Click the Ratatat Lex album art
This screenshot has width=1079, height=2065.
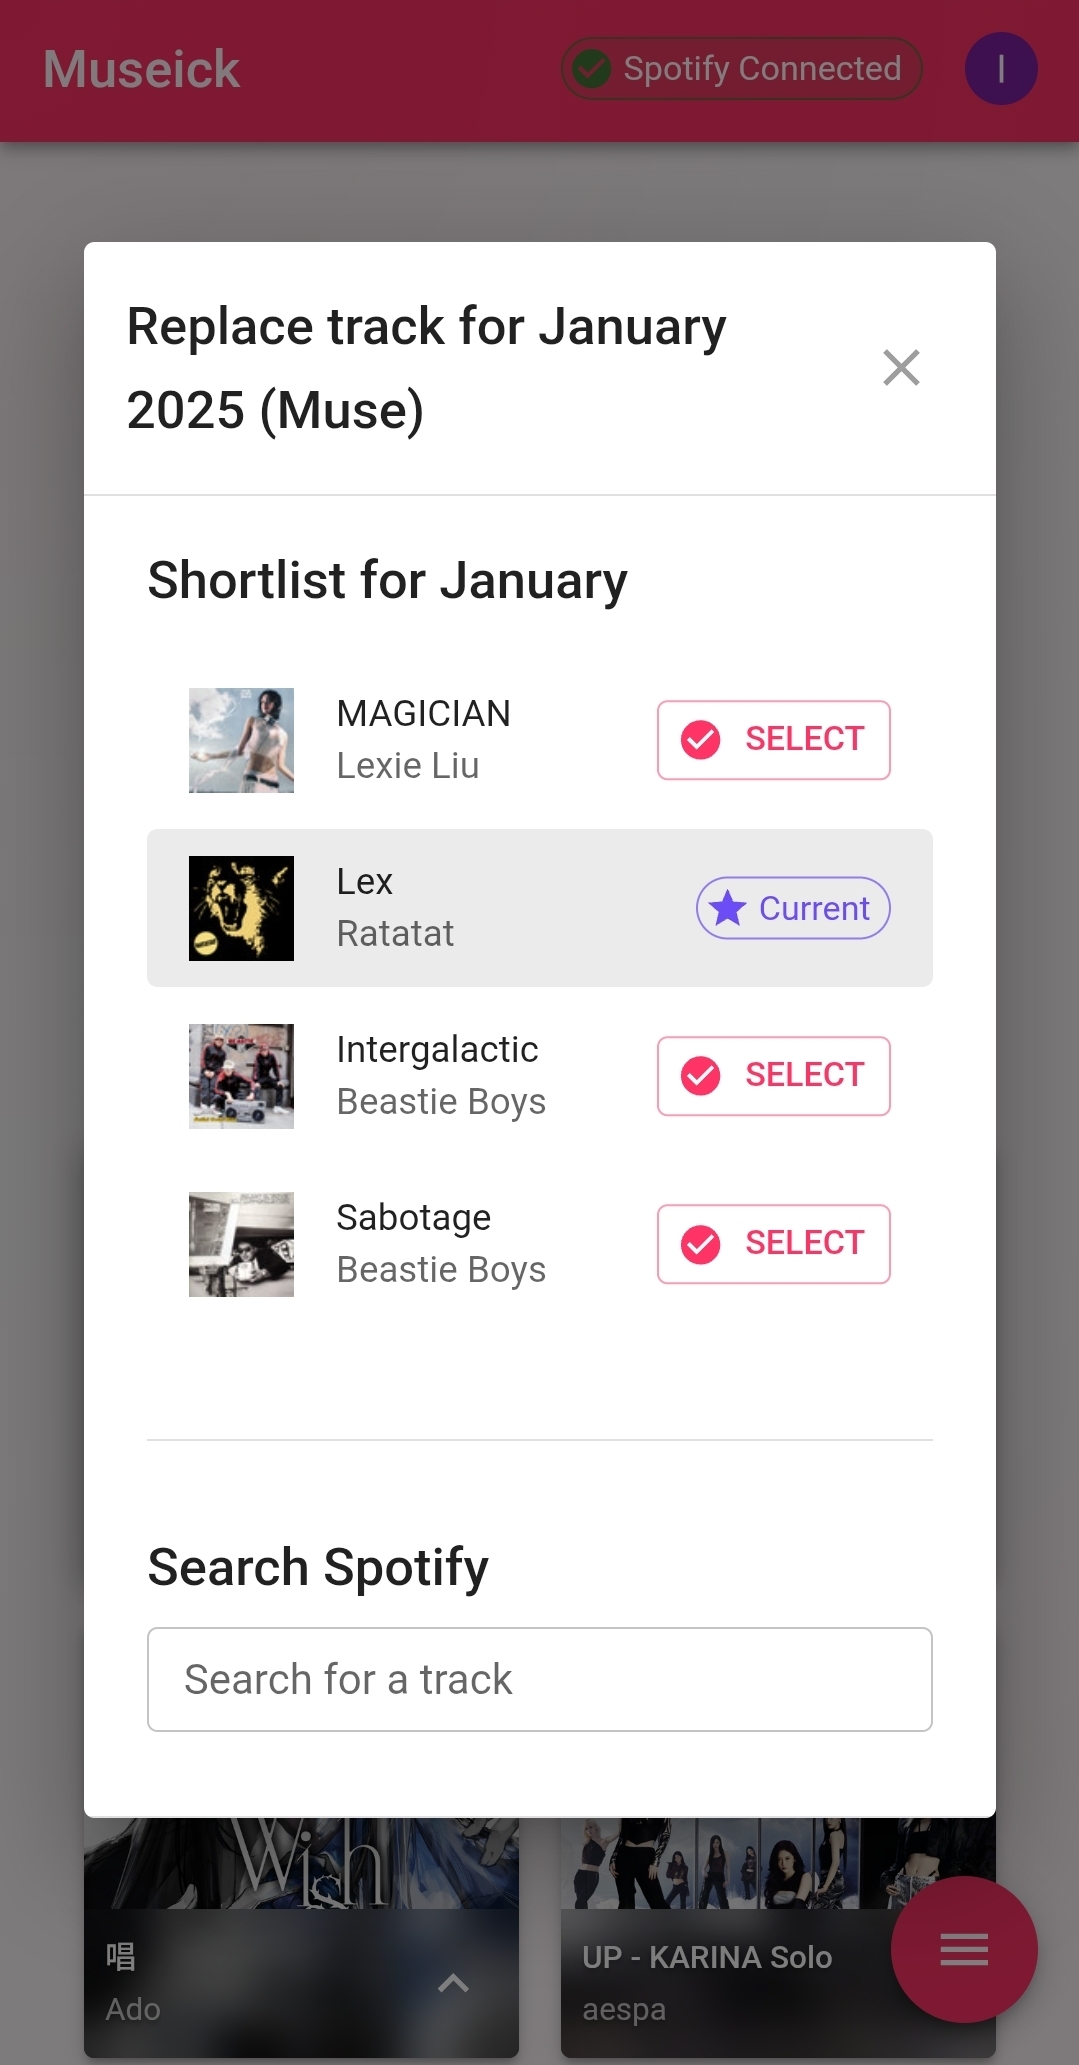[241, 908]
